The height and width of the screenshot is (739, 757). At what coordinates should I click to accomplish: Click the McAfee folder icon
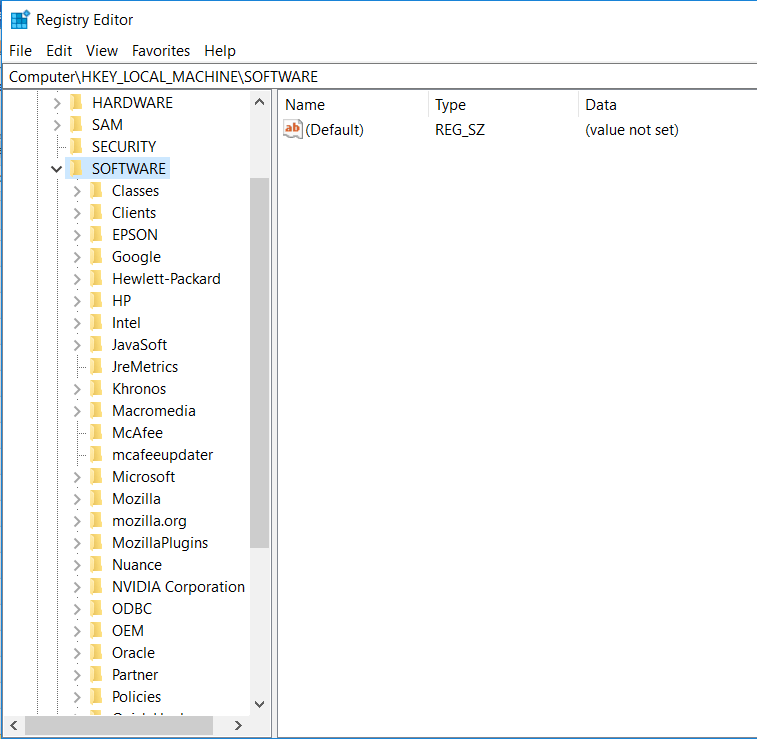[x=97, y=432]
